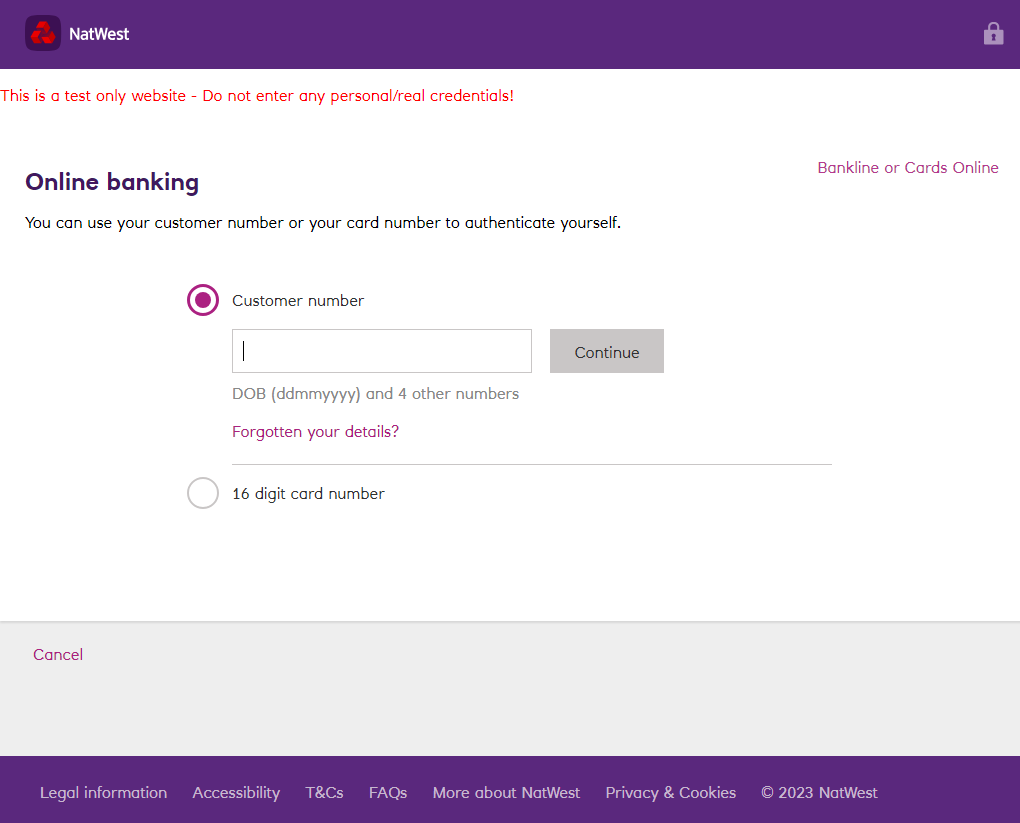The image size is (1020, 823).
Task: Open the 'Forgotten your details?' link
Action: click(x=315, y=432)
